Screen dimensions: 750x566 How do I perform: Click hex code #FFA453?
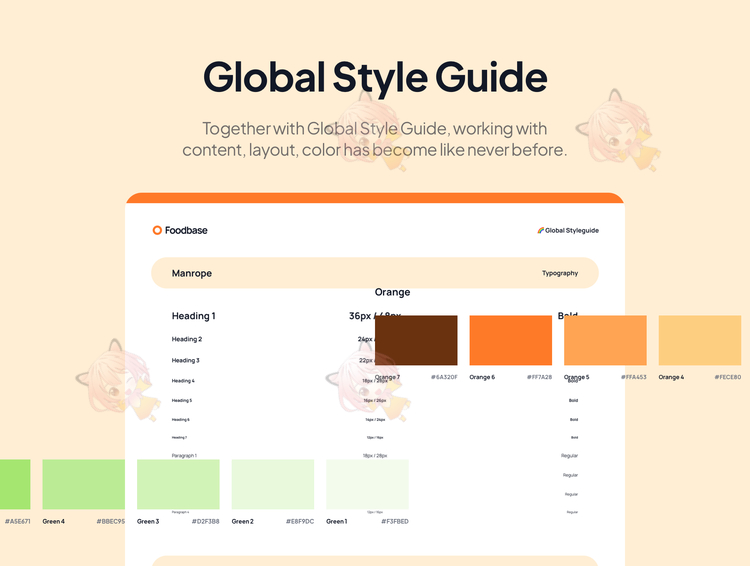click(x=634, y=377)
